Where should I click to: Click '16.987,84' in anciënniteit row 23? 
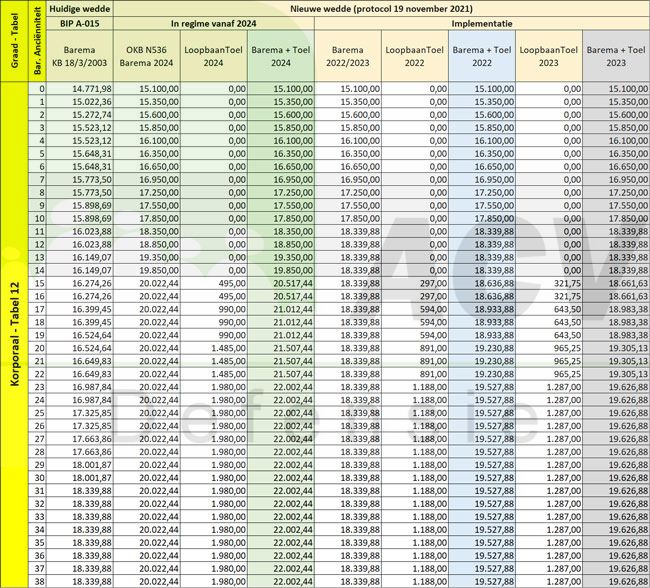(x=92, y=387)
